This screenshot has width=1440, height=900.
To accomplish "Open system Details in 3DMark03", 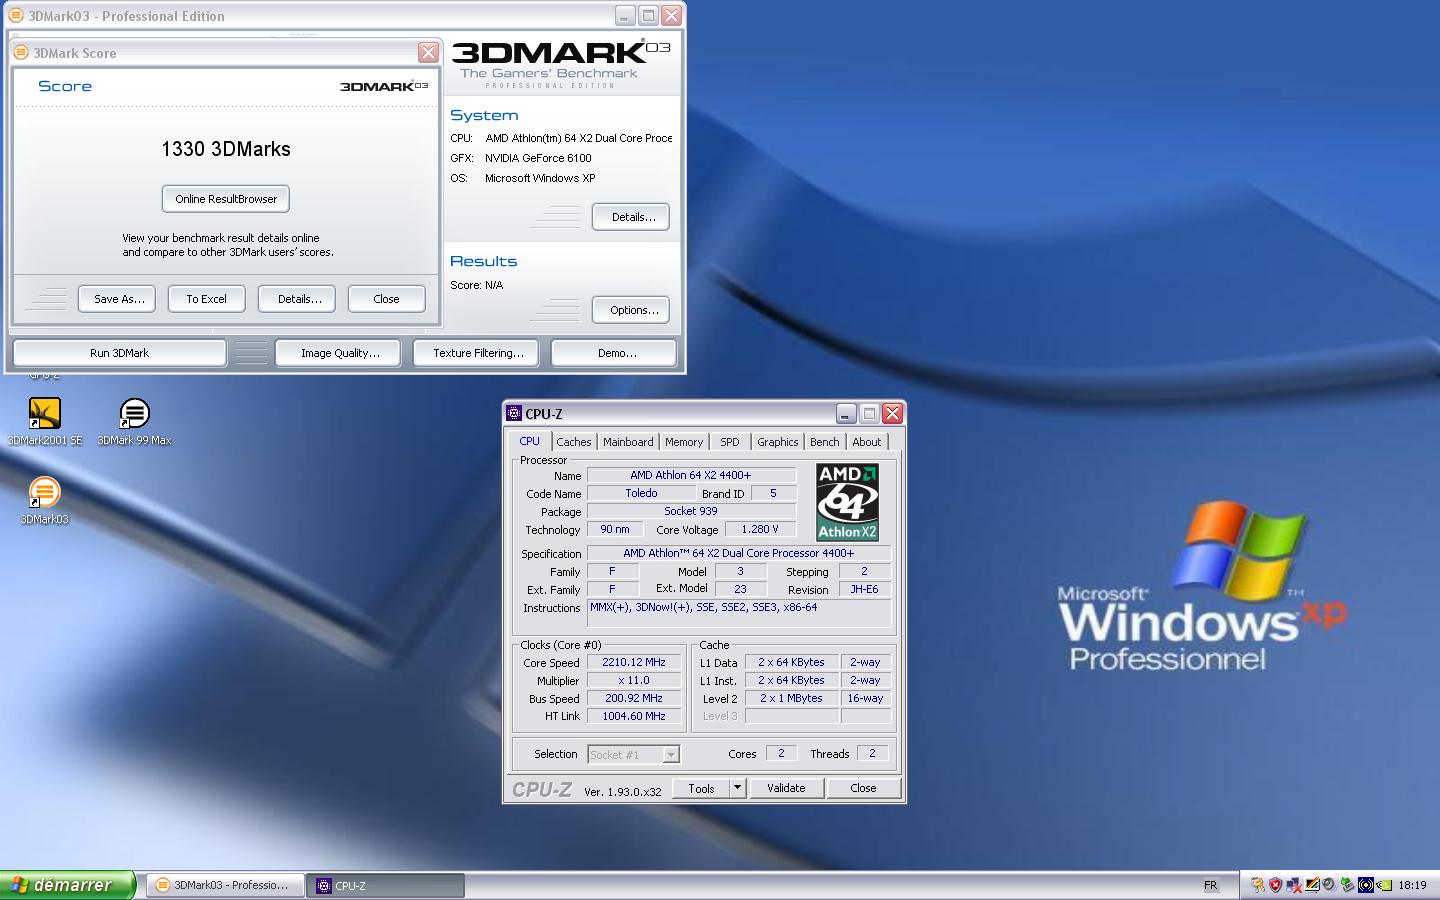I will pyautogui.click(x=631, y=217).
